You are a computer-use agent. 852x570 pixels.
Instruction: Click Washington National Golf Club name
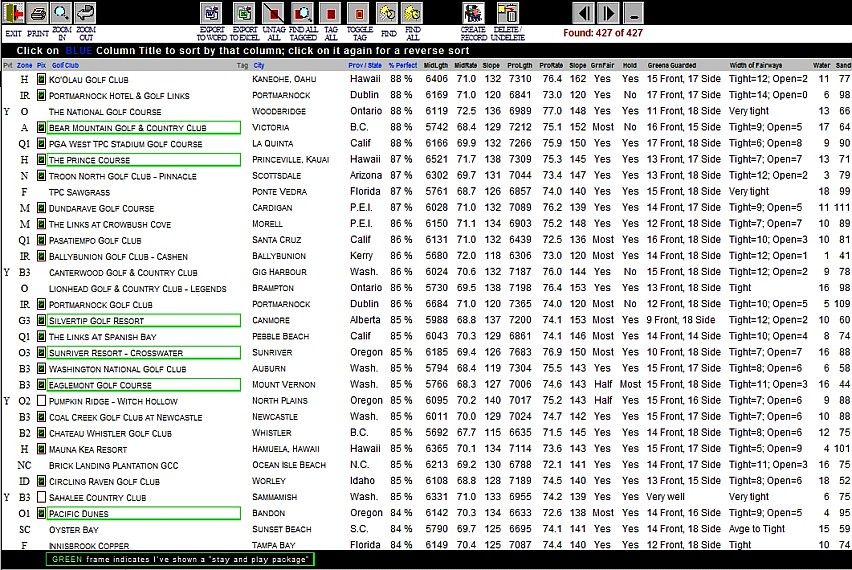tap(117, 369)
